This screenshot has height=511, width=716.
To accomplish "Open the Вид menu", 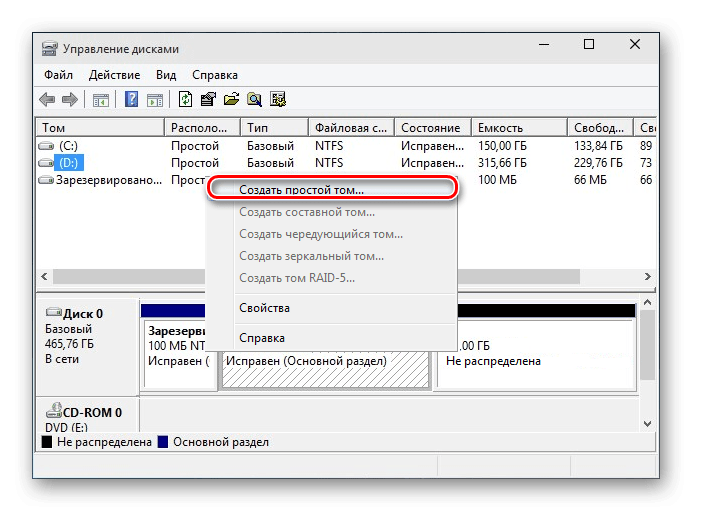I will tap(166, 75).
